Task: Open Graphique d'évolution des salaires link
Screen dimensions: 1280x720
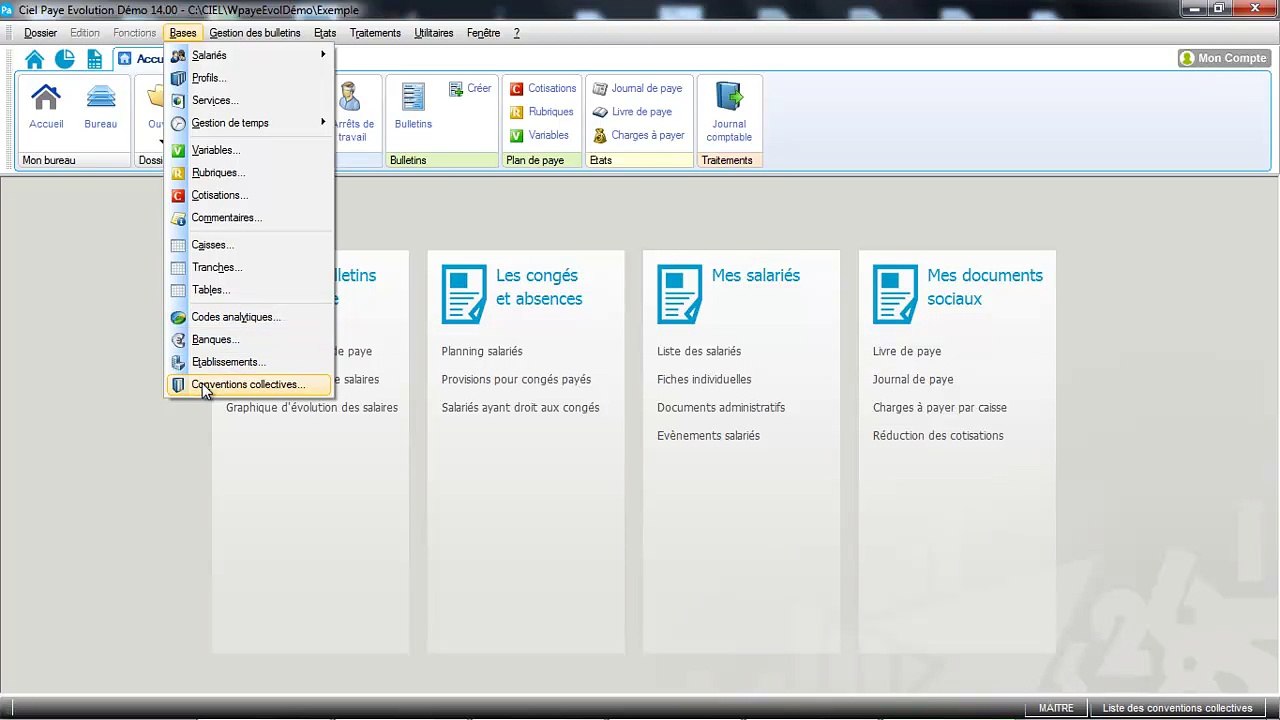Action: click(312, 407)
